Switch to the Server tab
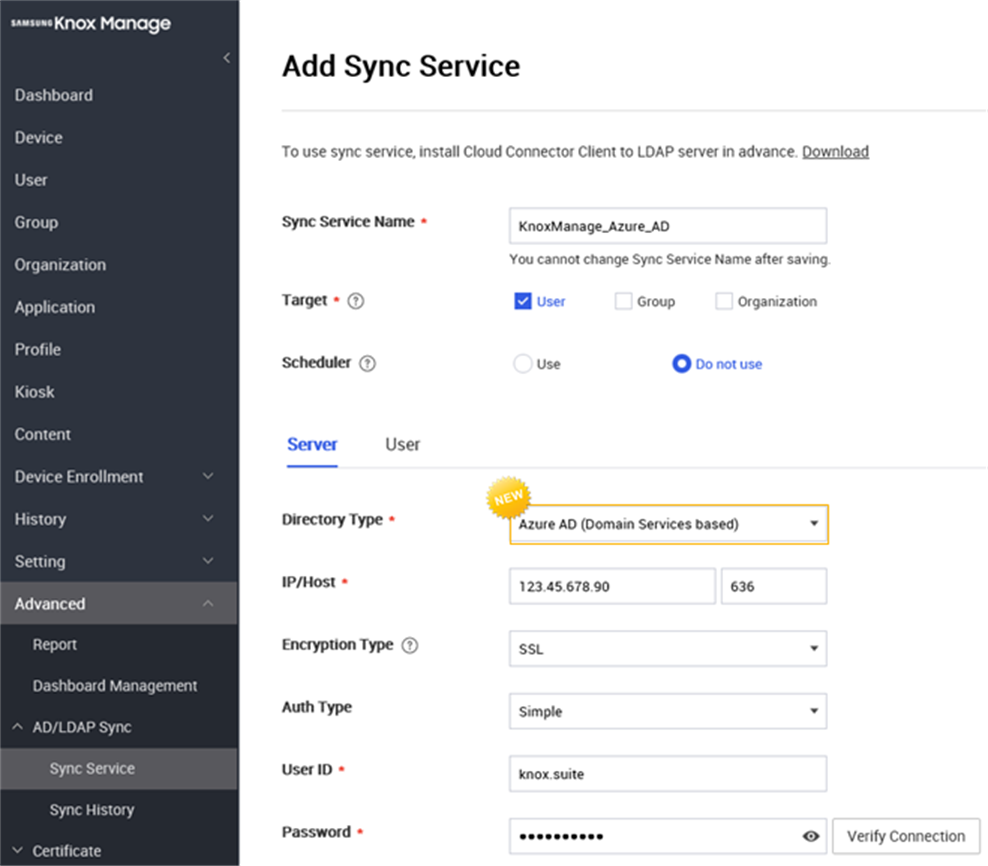The height and width of the screenshot is (866, 988). 312,445
